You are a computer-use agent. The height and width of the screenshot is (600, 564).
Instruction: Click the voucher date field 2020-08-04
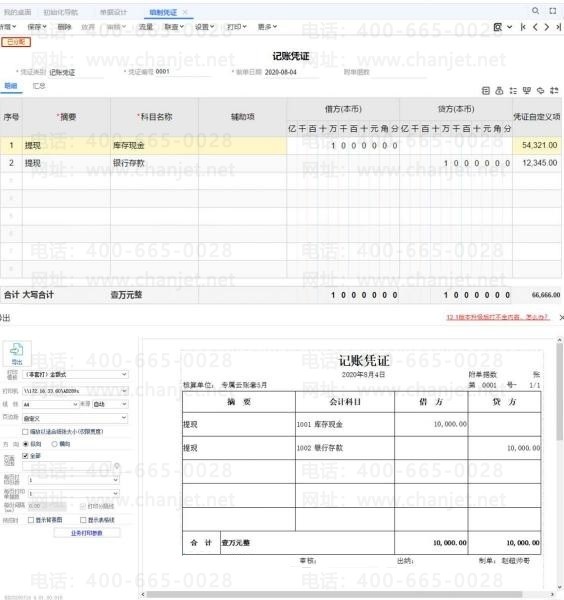[290, 72]
